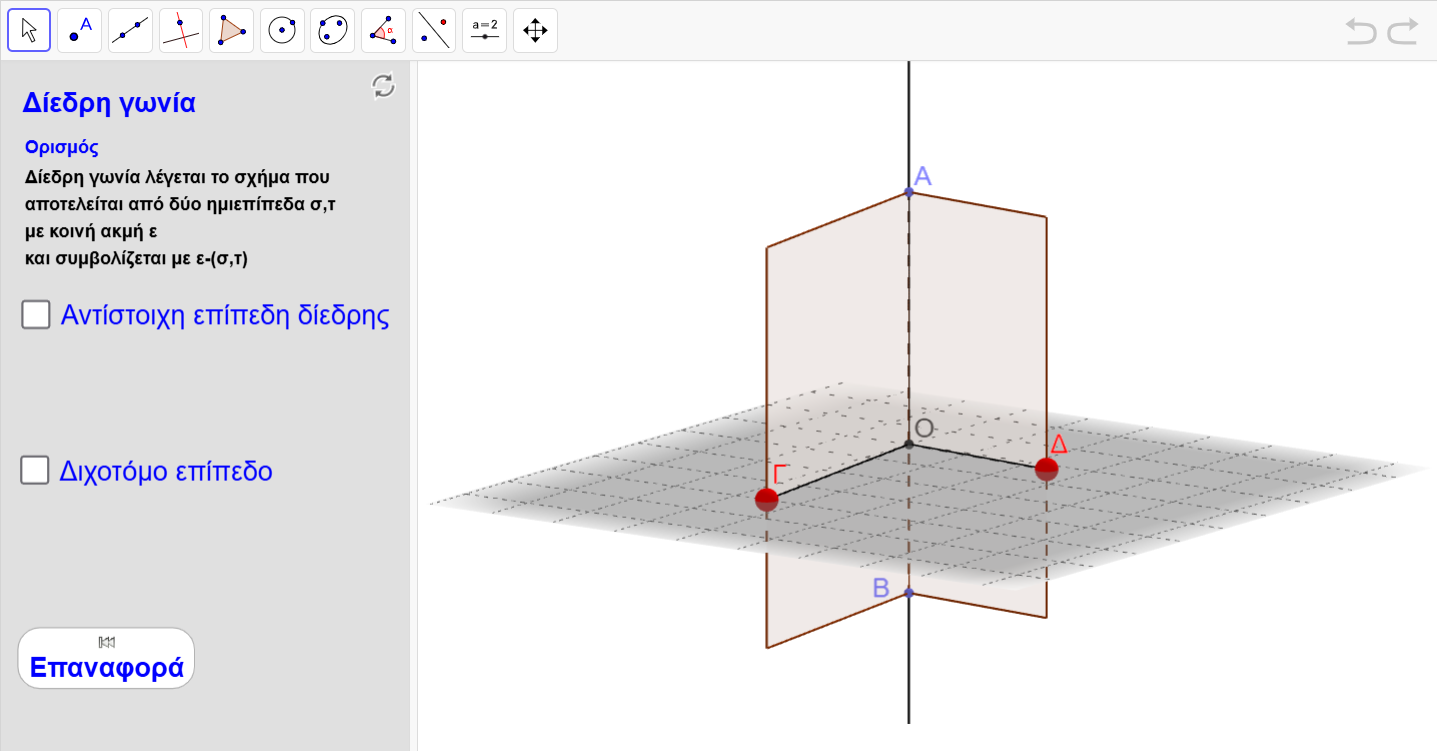Enable the Αντίστοιχη επίπεδη δίεδρης checkbox

tap(36, 315)
